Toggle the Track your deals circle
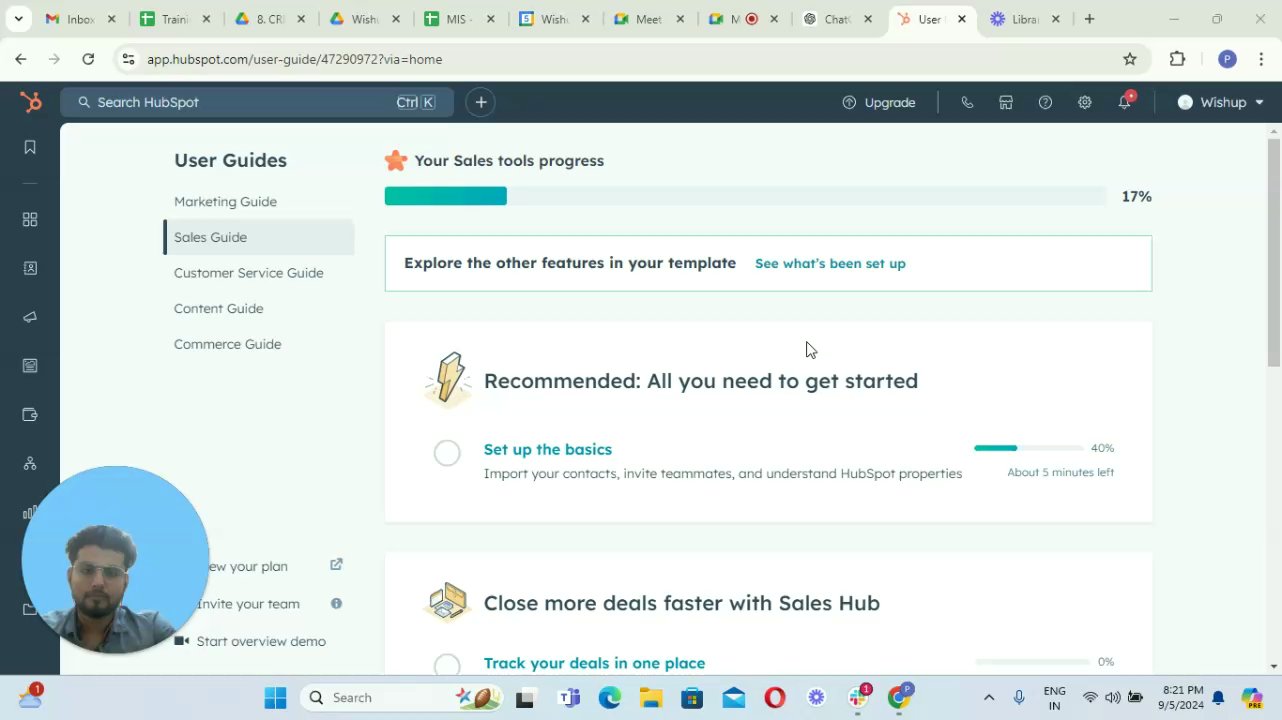Viewport: 1282px width, 720px height. 447,666
